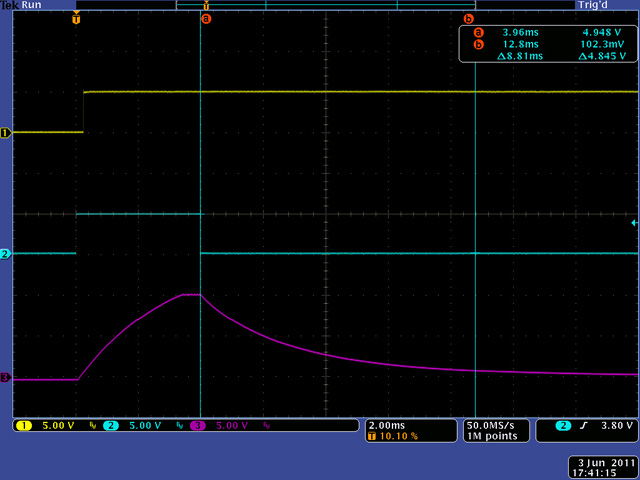This screenshot has width=640, height=480.
Task: Click the channel 1 yellow ground marker
Action: [x=5, y=132]
